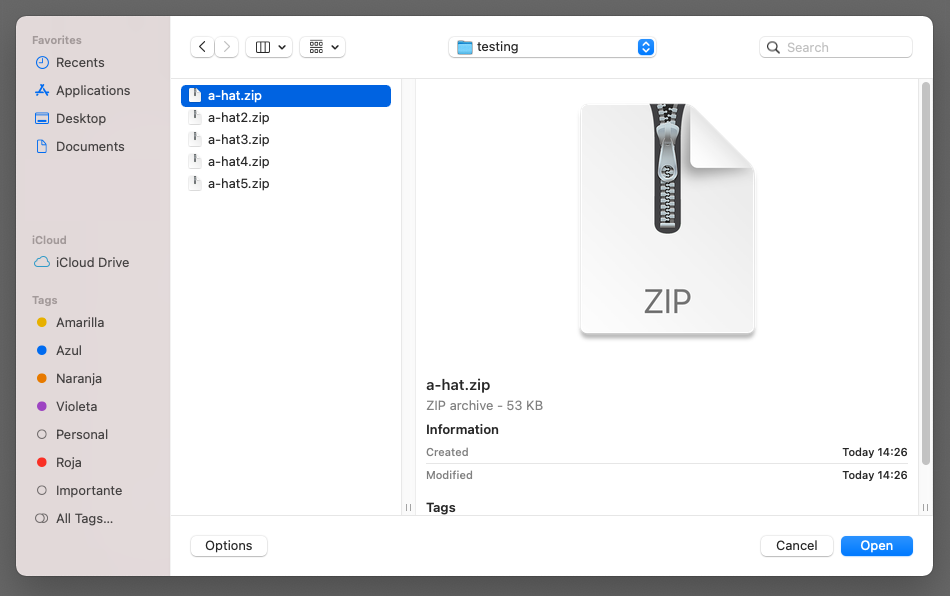Select the a-hat3.zip file
950x596 pixels.
tap(238, 140)
